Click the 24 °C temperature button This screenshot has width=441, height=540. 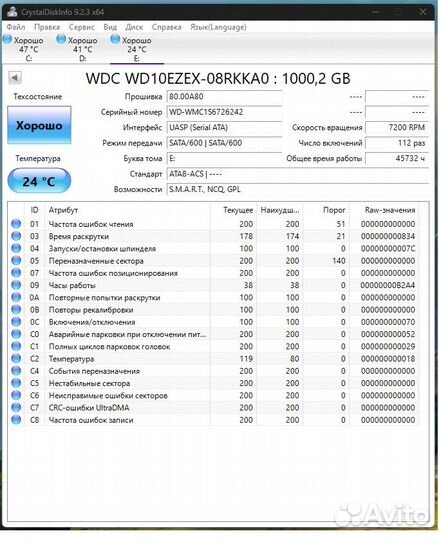(39, 181)
